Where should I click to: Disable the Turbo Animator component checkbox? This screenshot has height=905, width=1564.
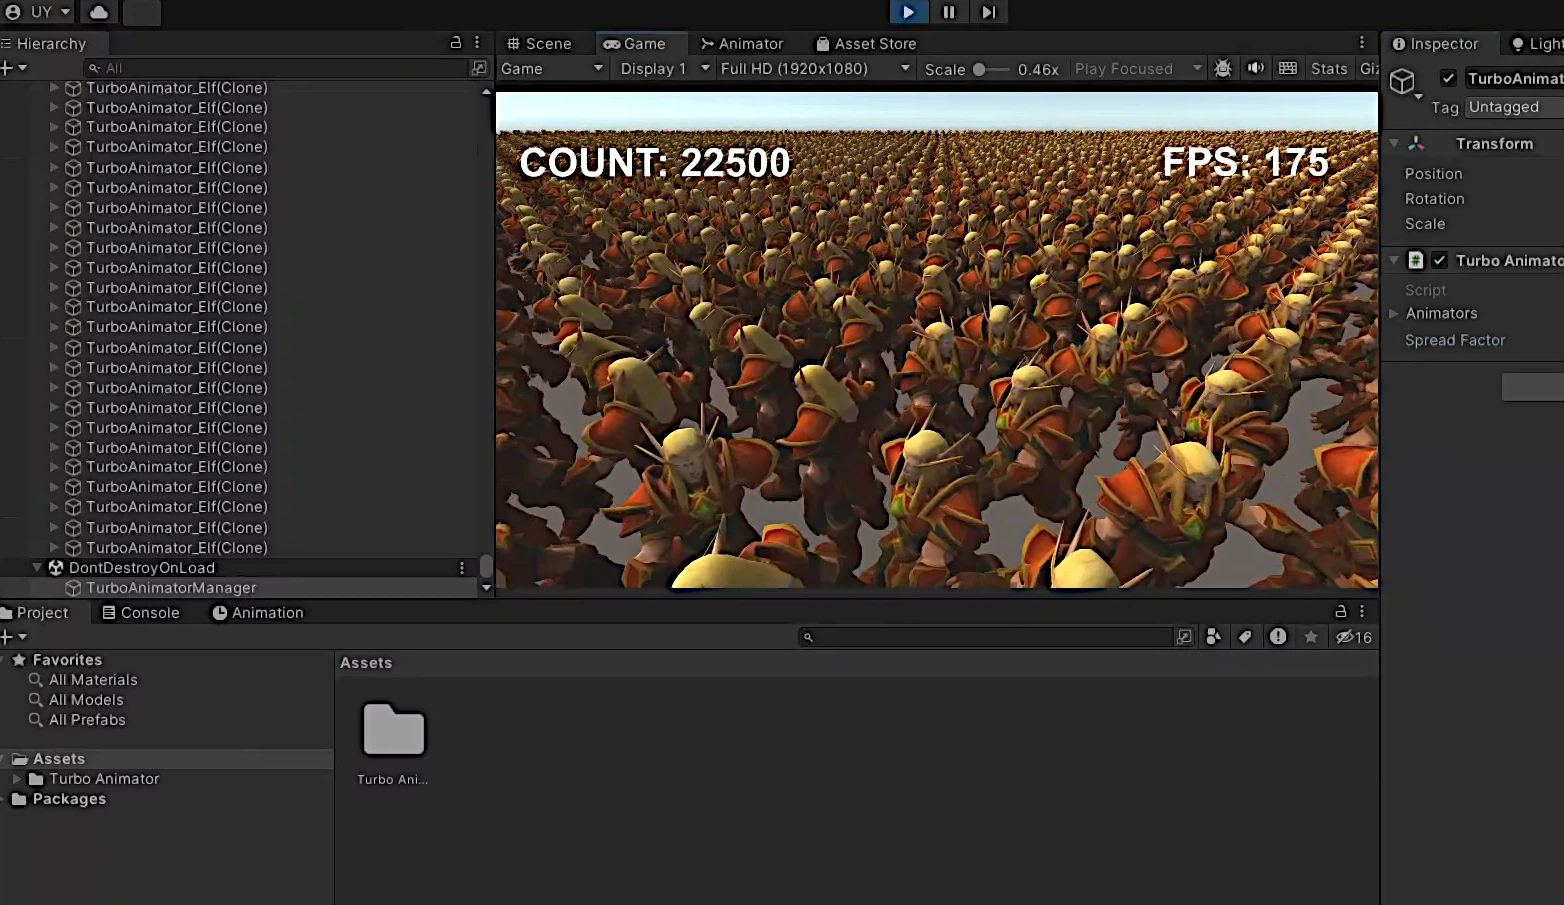pos(1439,260)
